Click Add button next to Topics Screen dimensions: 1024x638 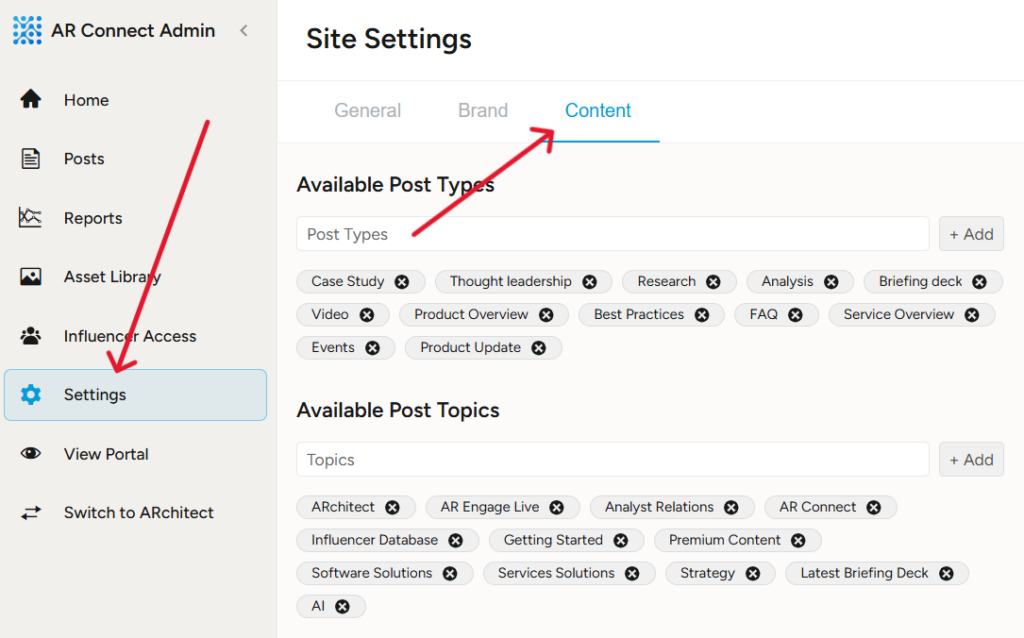[x=971, y=460]
